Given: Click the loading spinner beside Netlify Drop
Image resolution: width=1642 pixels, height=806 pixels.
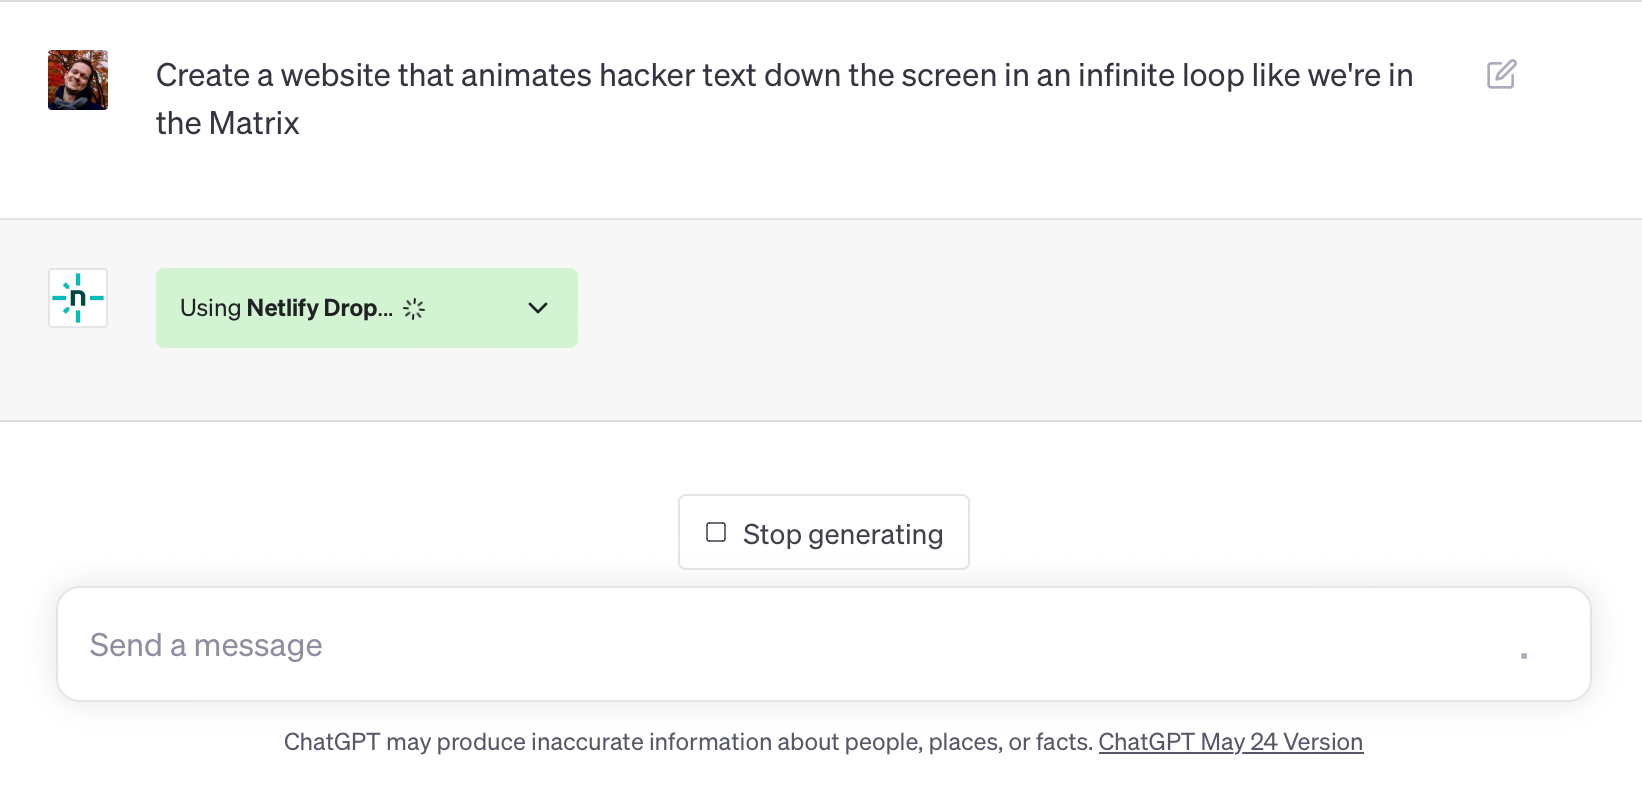Looking at the screenshot, I should [x=414, y=309].
